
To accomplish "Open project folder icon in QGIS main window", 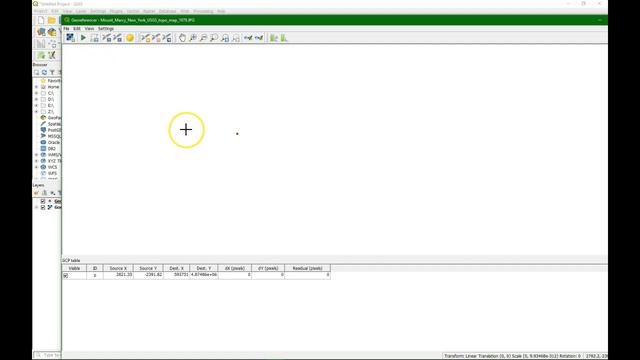I will (x=52, y=20).
